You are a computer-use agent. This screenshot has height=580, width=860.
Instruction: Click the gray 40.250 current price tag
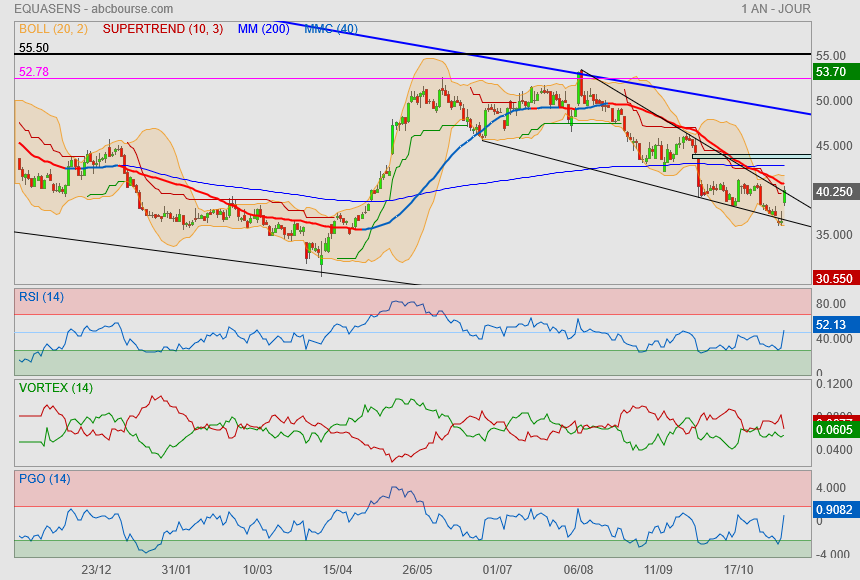[x=834, y=192]
